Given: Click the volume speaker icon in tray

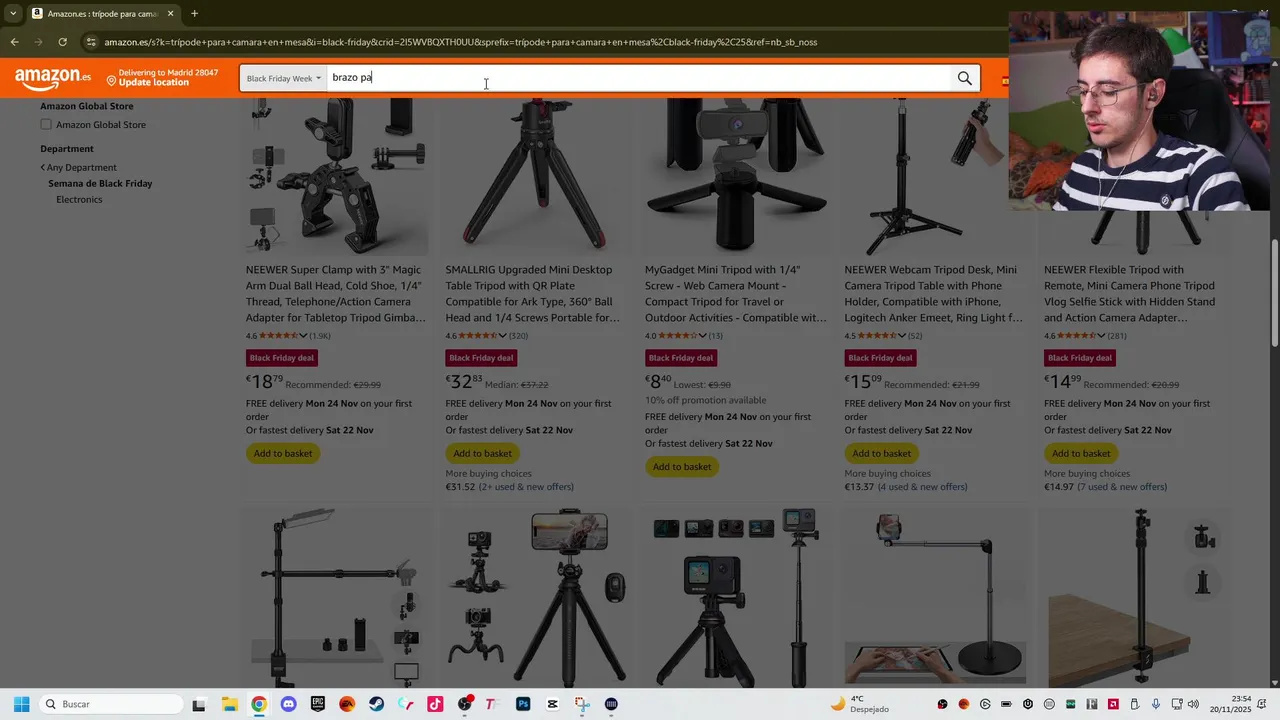Looking at the screenshot, I should click(1193, 704).
